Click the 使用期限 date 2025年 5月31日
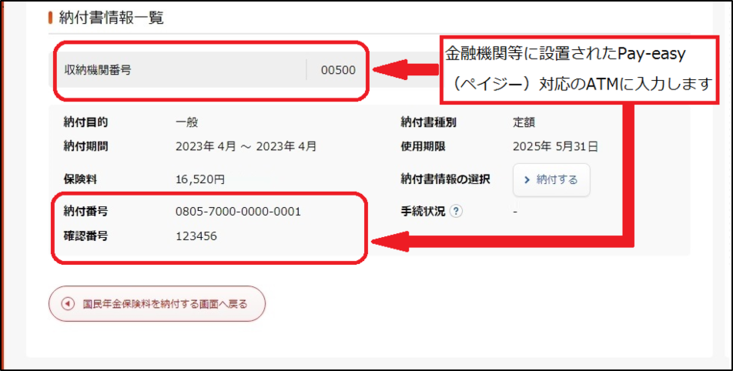This screenshot has width=733, height=371. [555, 147]
